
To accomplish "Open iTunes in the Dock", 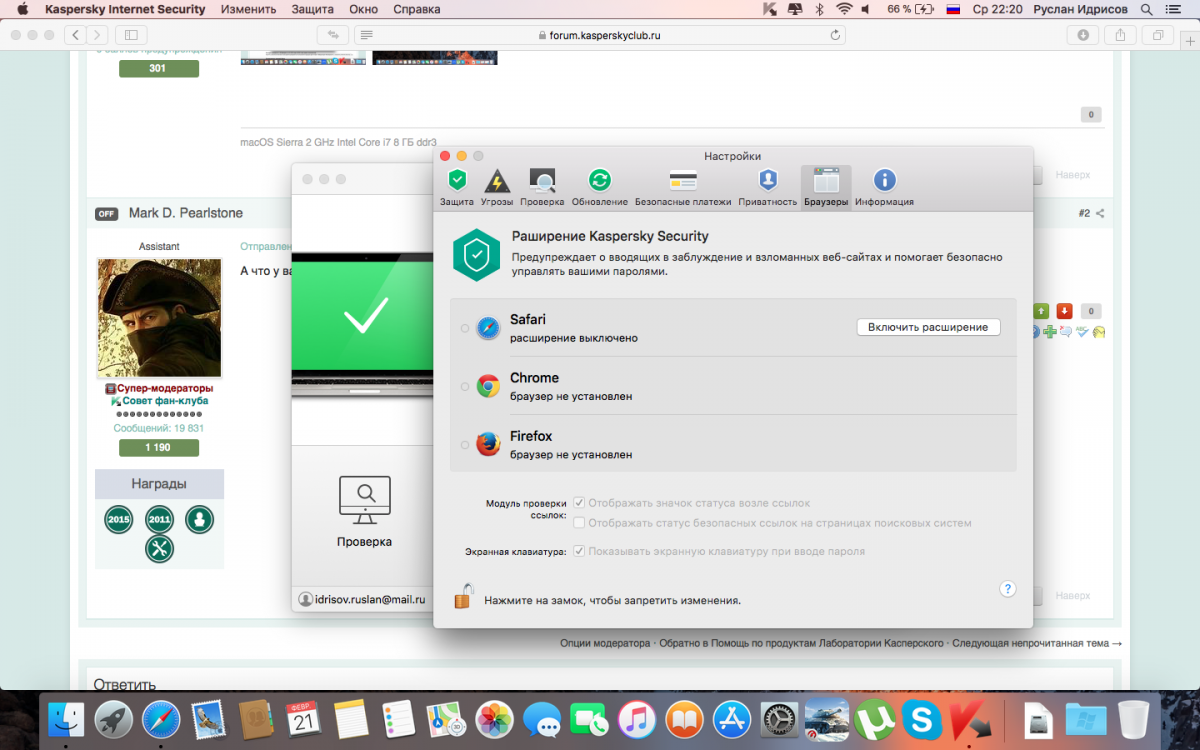I will [x=637, y=719].
